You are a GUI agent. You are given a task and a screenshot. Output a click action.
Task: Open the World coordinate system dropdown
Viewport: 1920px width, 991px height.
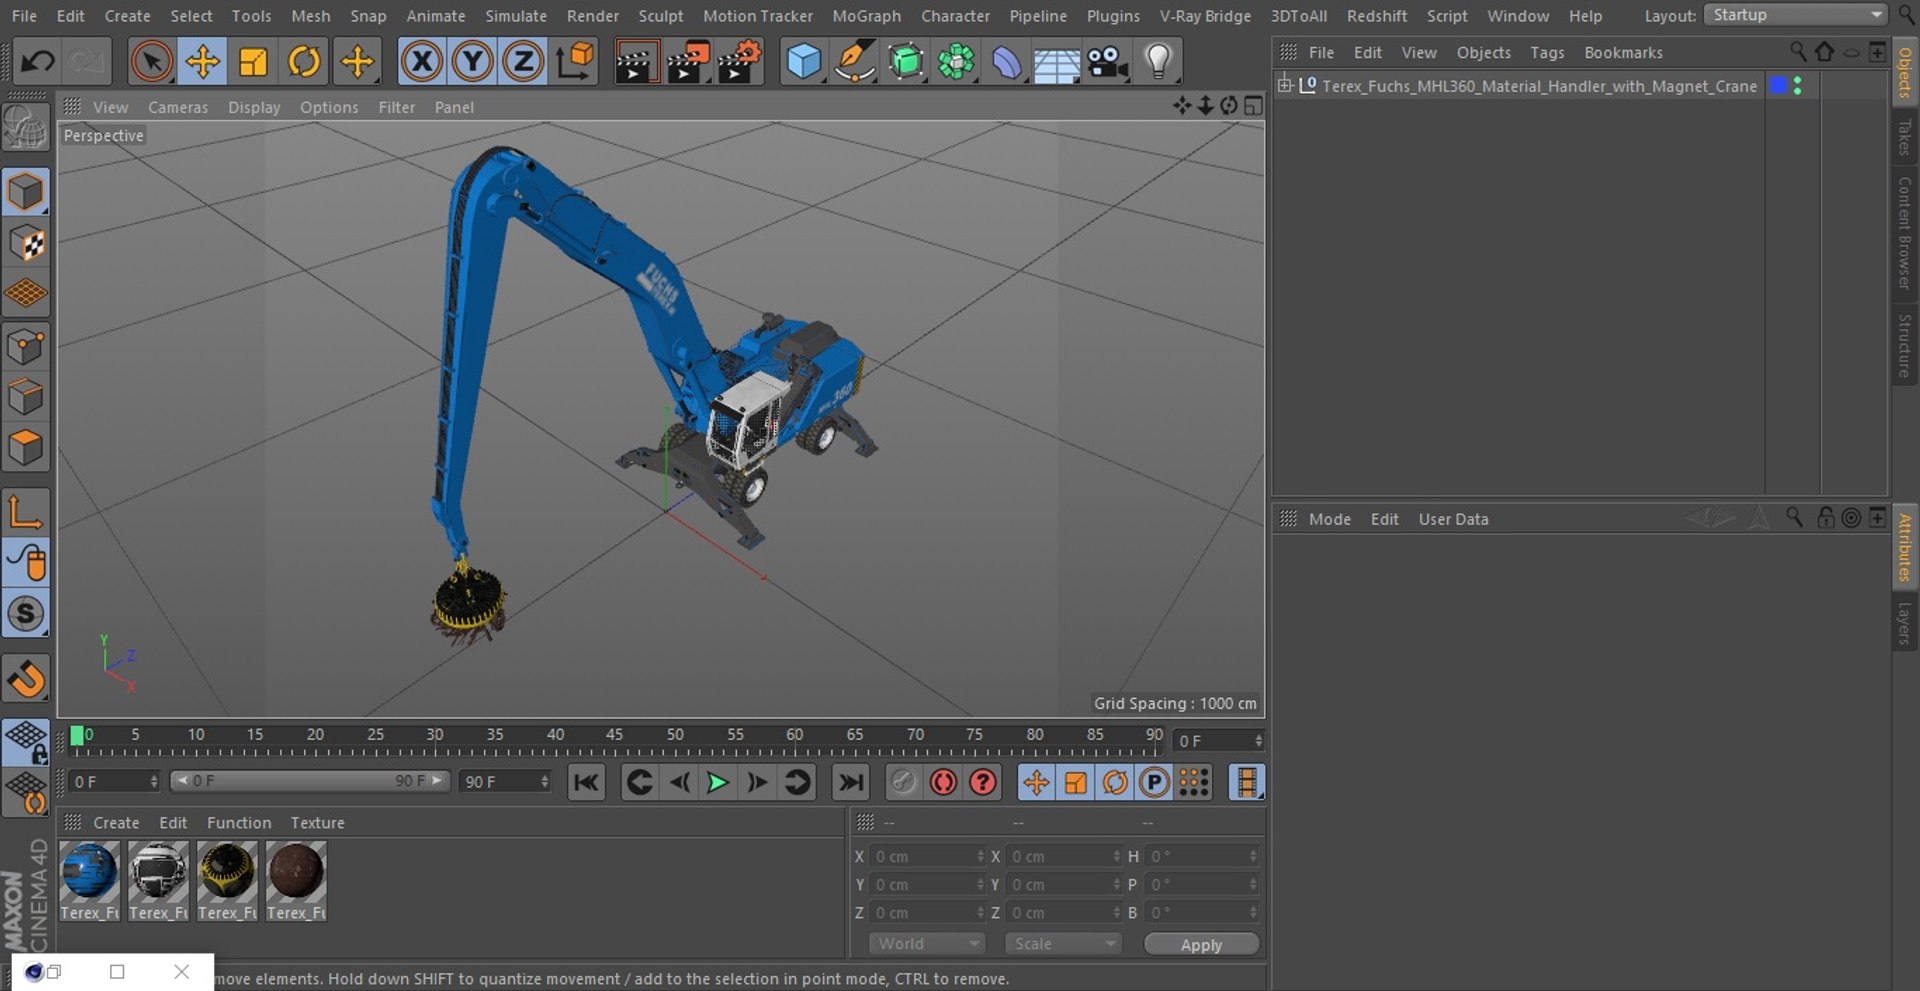(926, 944)
